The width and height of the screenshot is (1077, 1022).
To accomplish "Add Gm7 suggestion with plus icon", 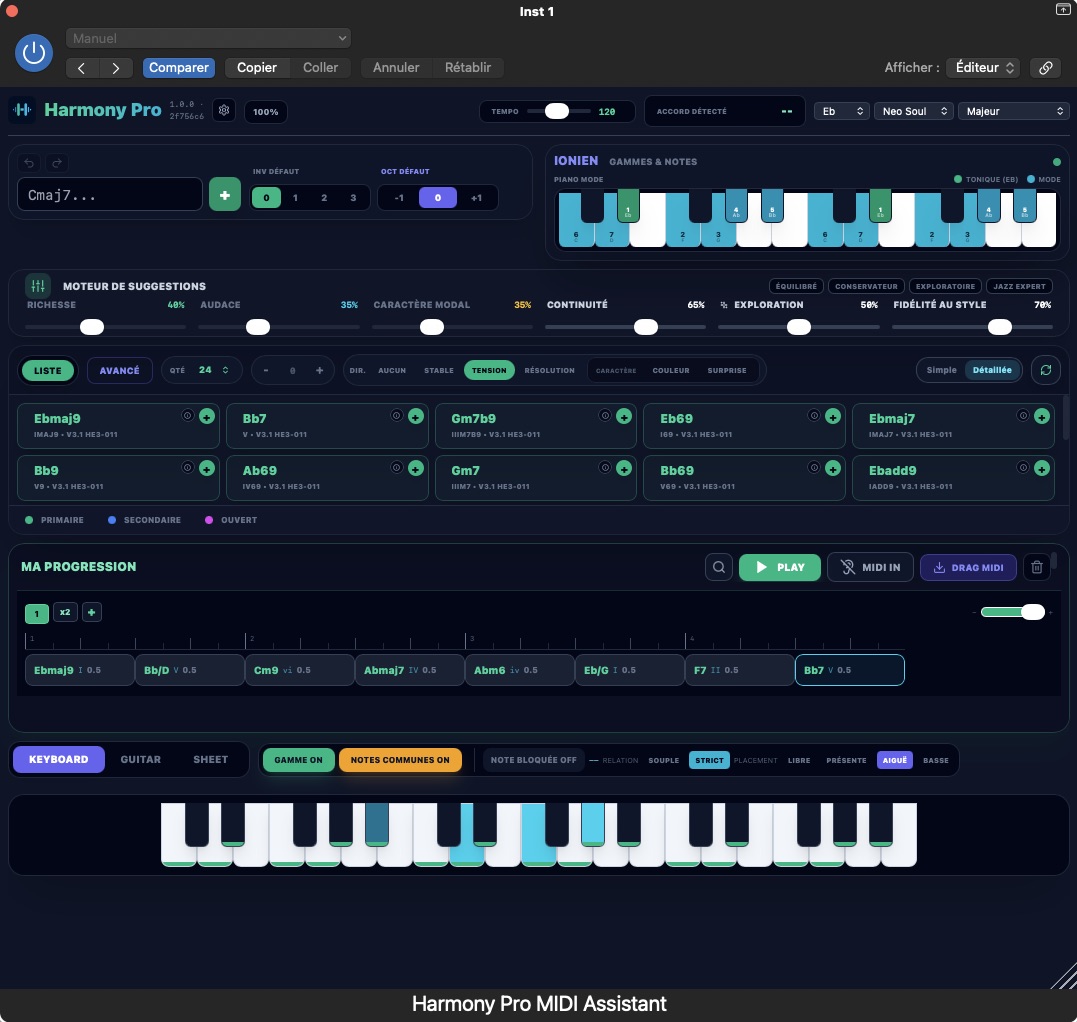I will click(x=624, y=468).
